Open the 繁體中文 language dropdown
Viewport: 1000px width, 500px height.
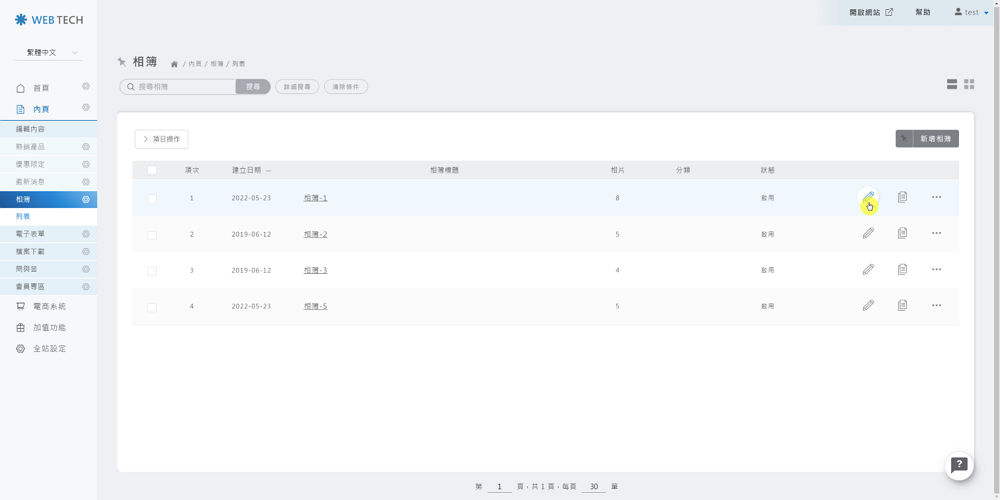tap(48, 52)
